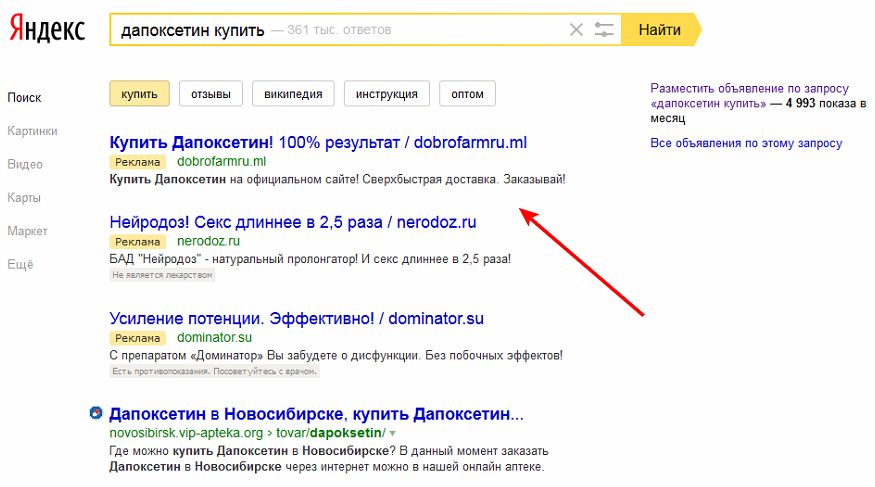Click snippet text Сверхбыстрая доставка. Заказывай!
The height and width of the screenshot is (487, 875).
464,180
